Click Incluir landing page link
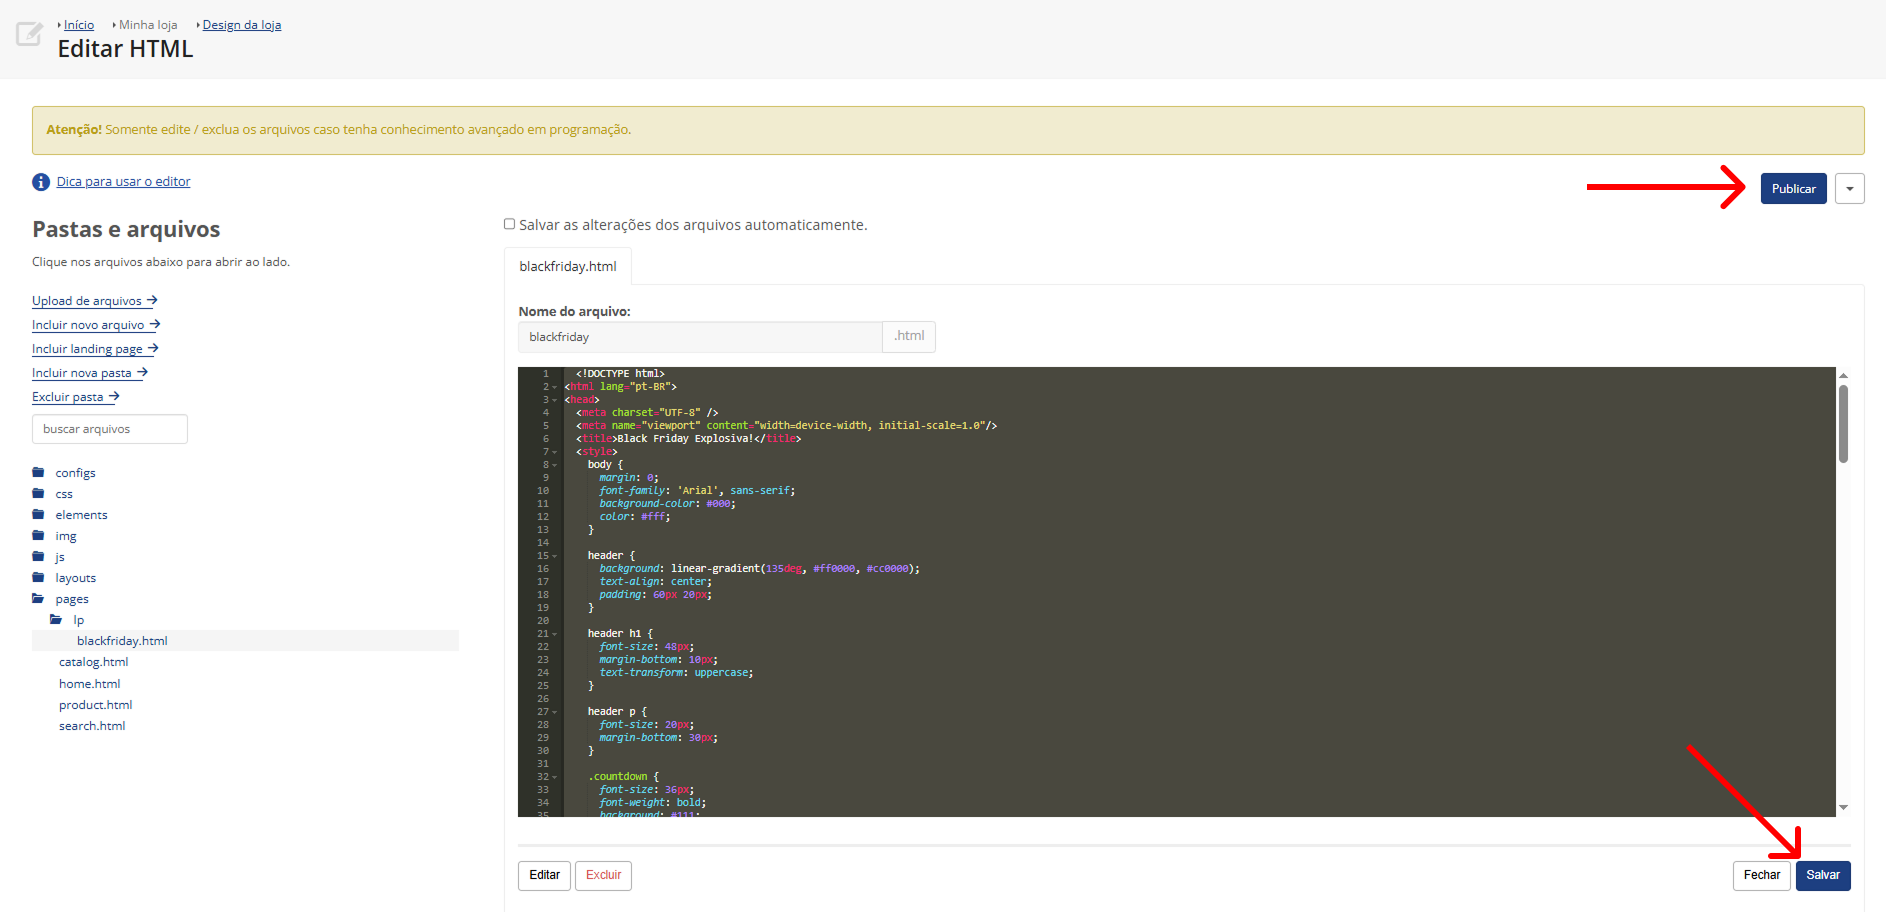Screen dimensions: 1886x912 pyautogui.click(x=95, y=348)
